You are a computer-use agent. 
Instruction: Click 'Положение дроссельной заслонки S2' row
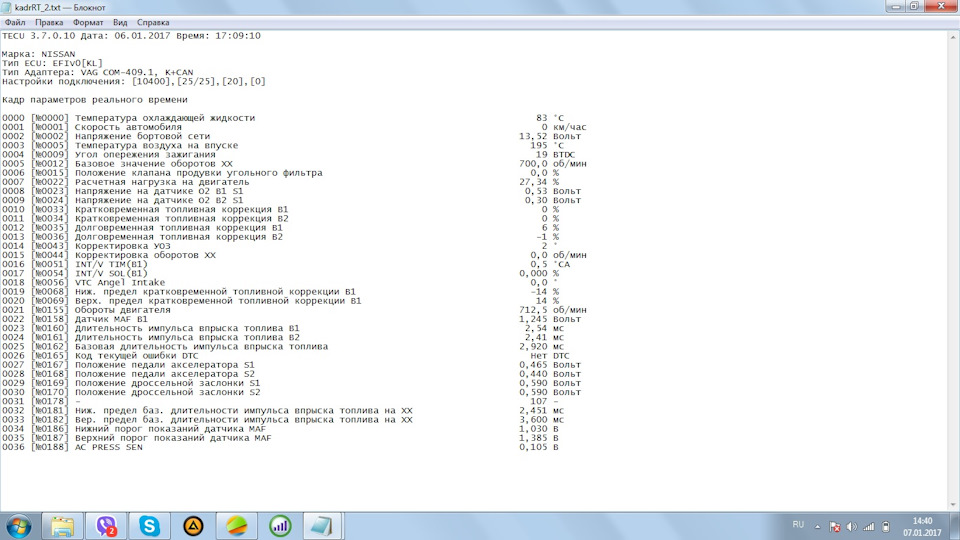click(291, 392)
